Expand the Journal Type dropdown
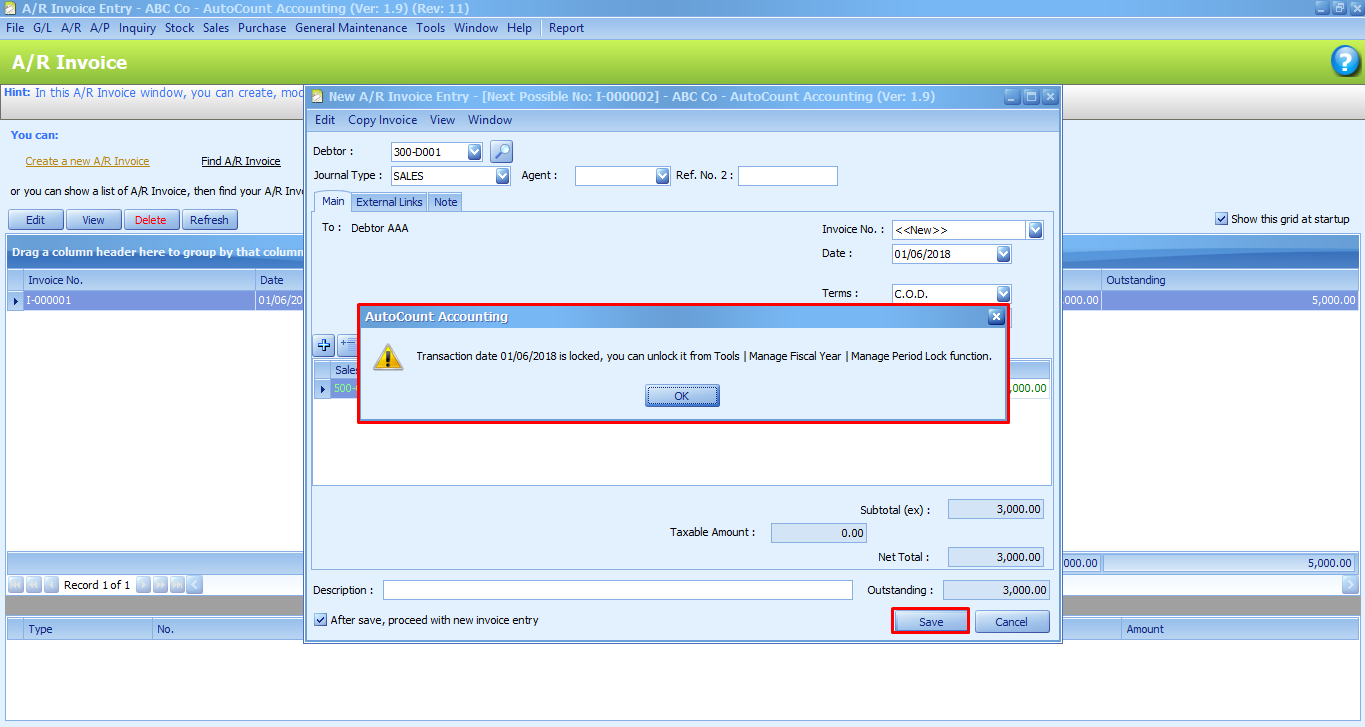1365x727 pixels. (x=502, y=176)
